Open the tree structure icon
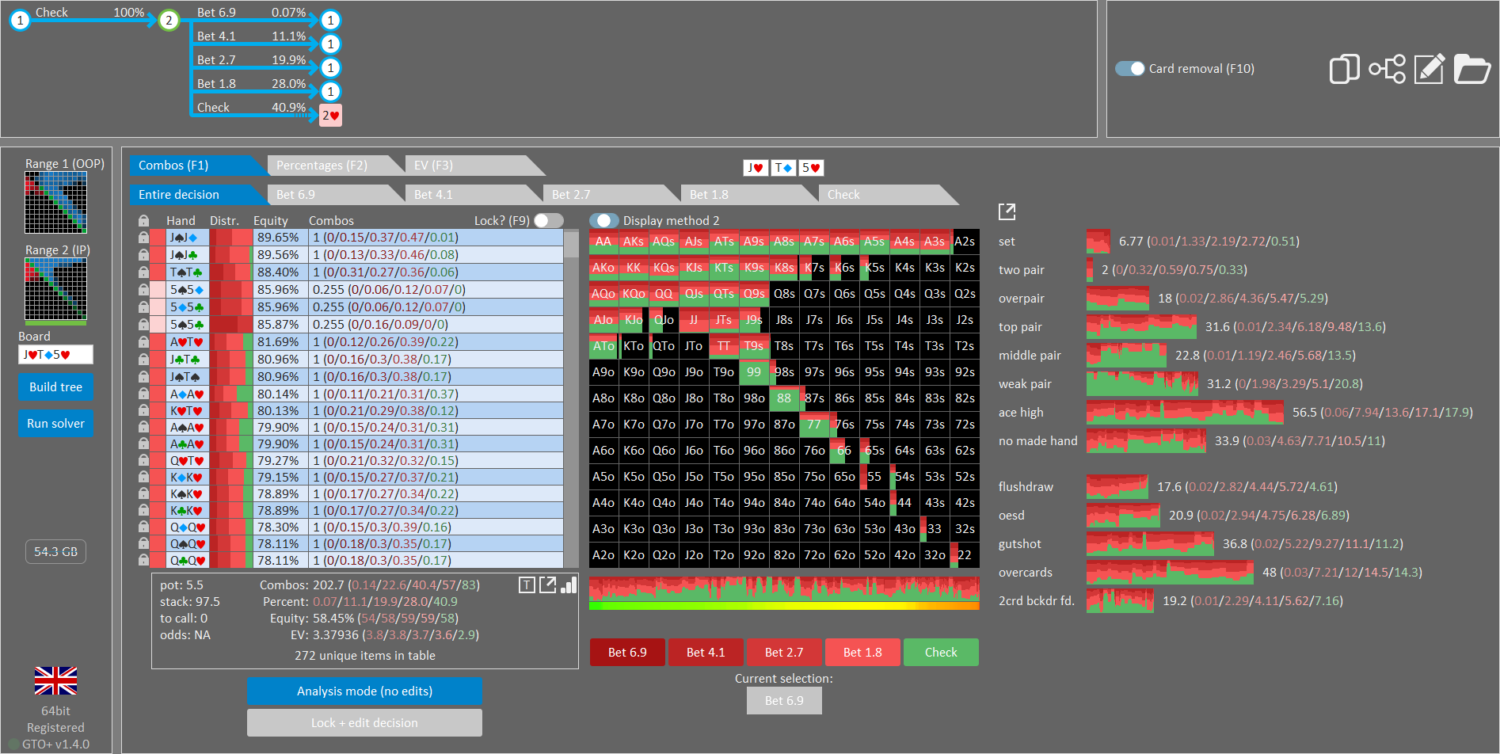 coord(1387,69)
